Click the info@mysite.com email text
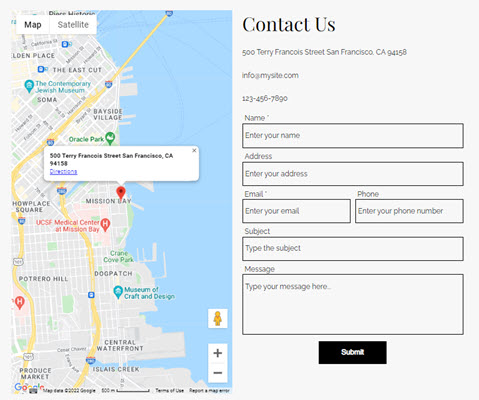 pos(270,75)
